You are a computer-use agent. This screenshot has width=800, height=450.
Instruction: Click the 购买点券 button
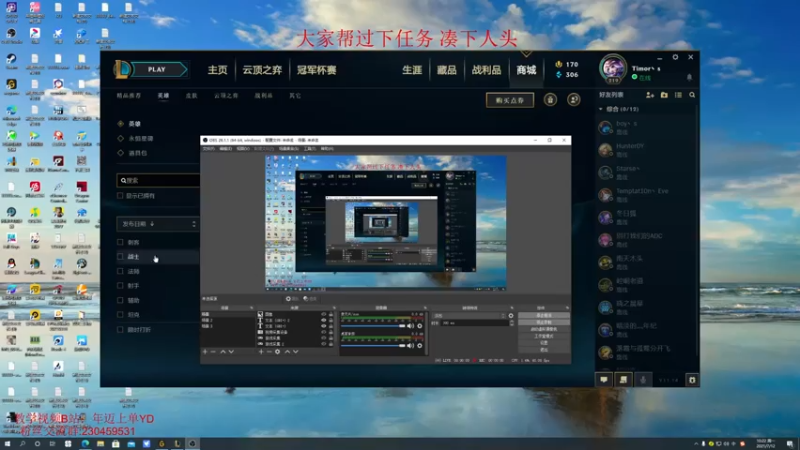pyautogui.click(x=510, y=101)
